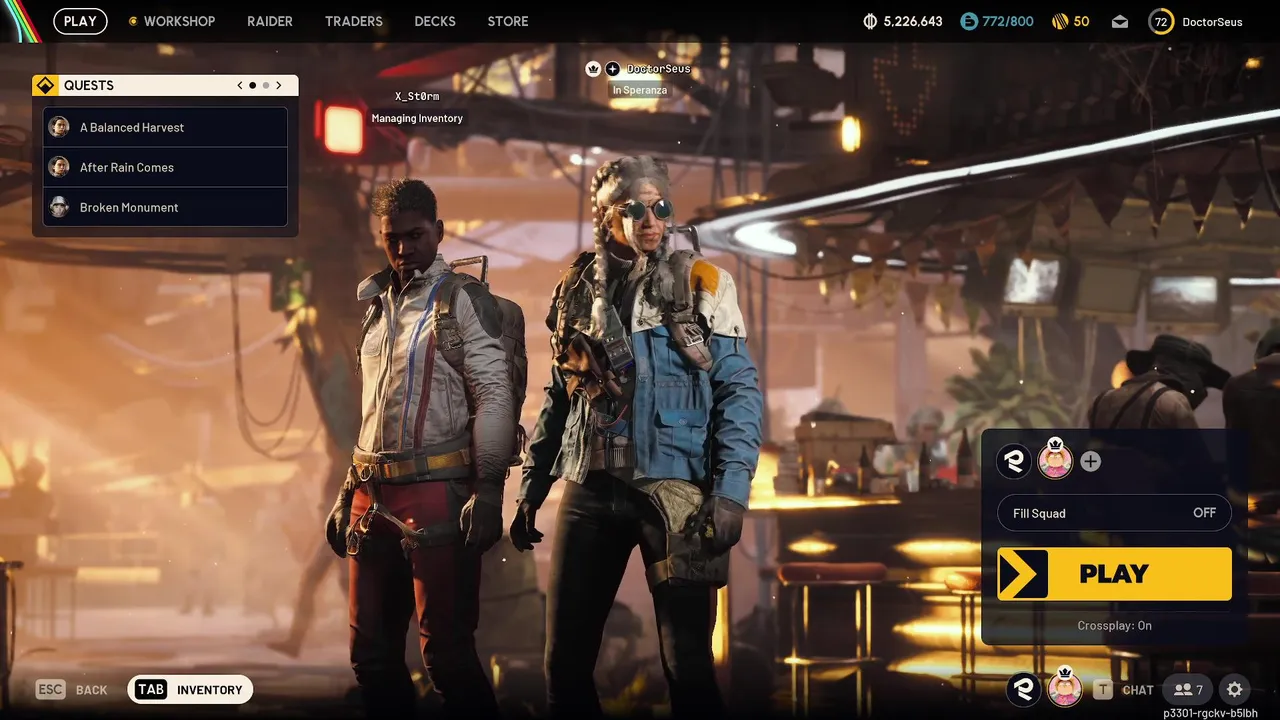Click the A Balanced Harvest quest giver portrait
This screenshot has width=1280, height=720.
coord(59,127)
